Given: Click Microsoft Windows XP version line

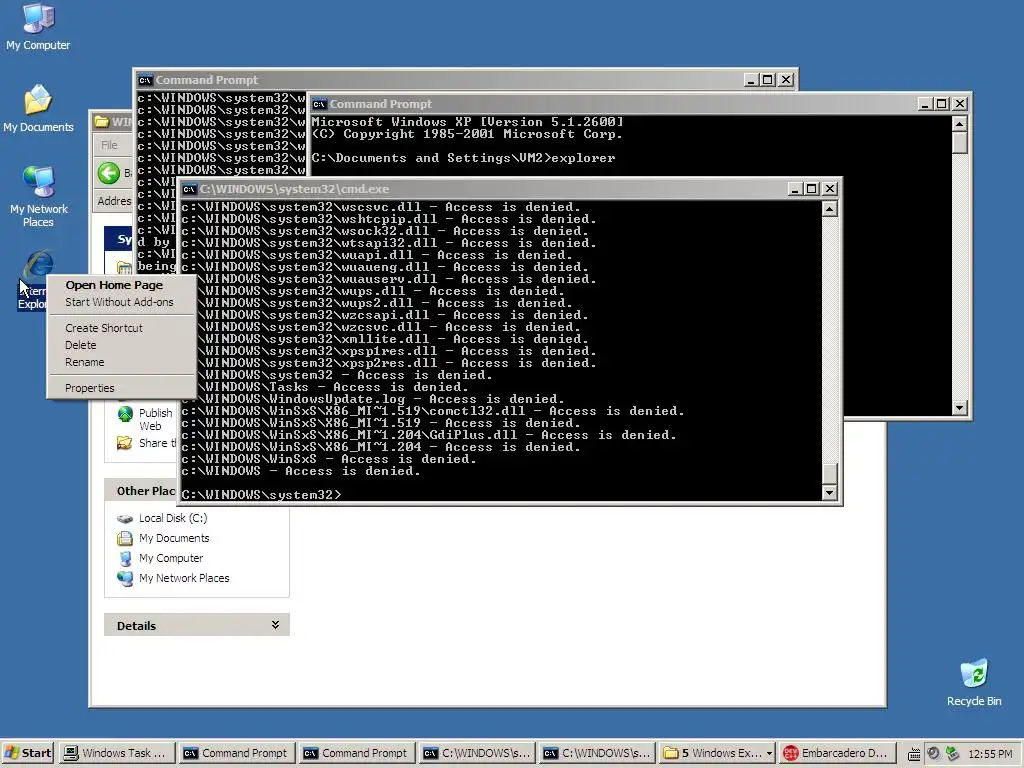Looking at the screenshot, I should pos(468,122).
